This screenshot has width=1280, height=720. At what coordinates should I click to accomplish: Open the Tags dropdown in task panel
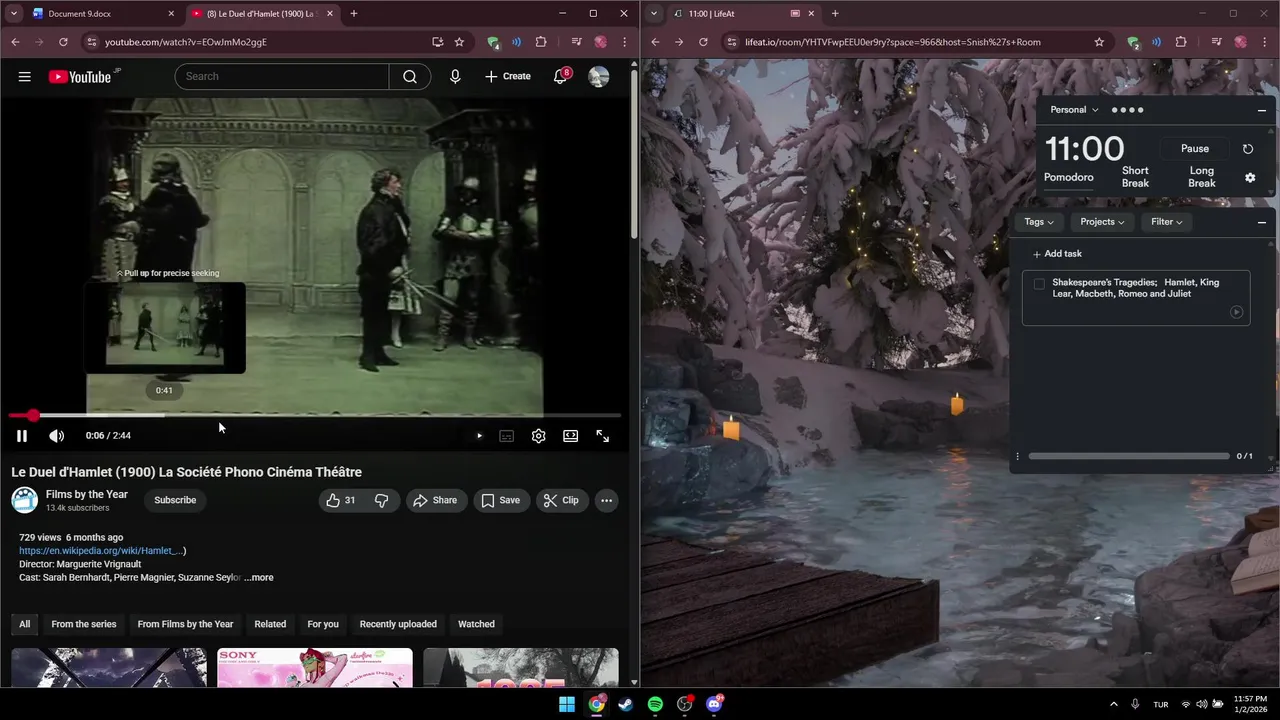pos(1039,222)
